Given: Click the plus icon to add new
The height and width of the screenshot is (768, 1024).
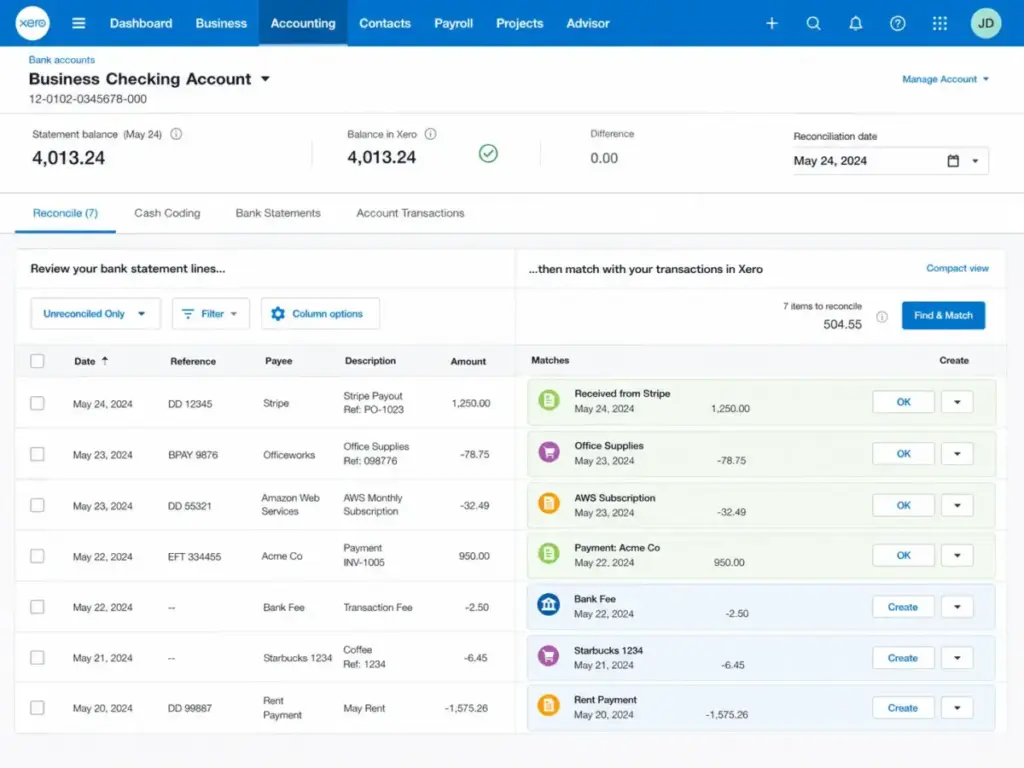Looking at the screenshot, I should coord(771,24).
